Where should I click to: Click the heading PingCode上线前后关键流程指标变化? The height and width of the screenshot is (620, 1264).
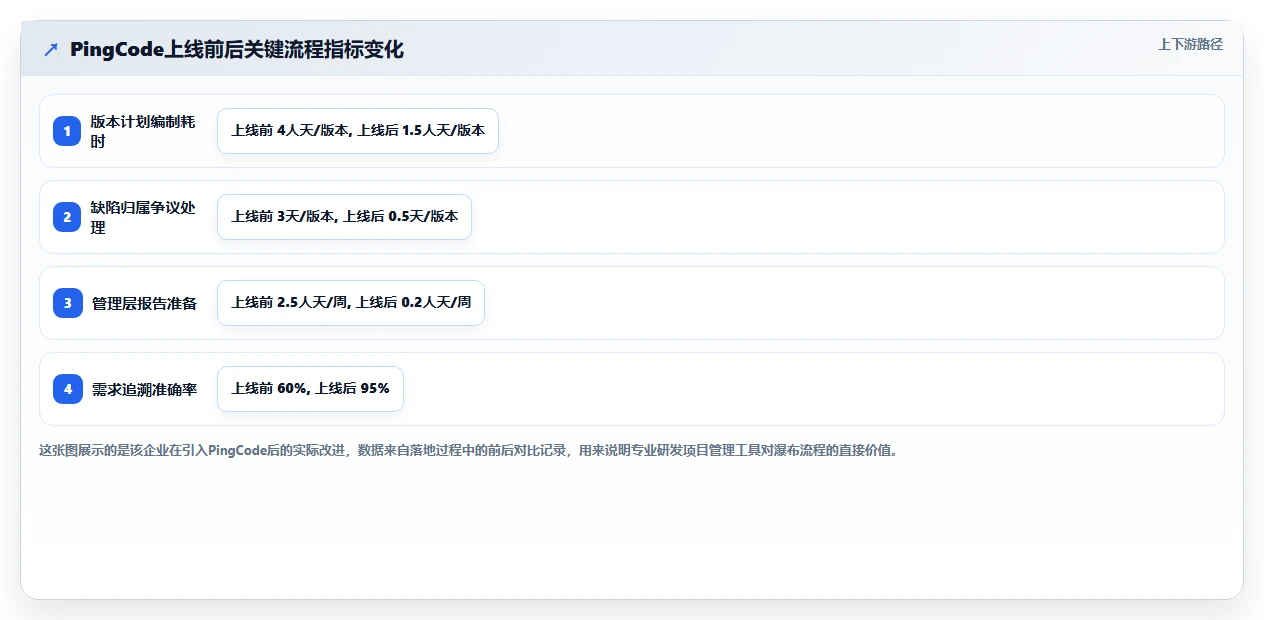tap(237, 49)
